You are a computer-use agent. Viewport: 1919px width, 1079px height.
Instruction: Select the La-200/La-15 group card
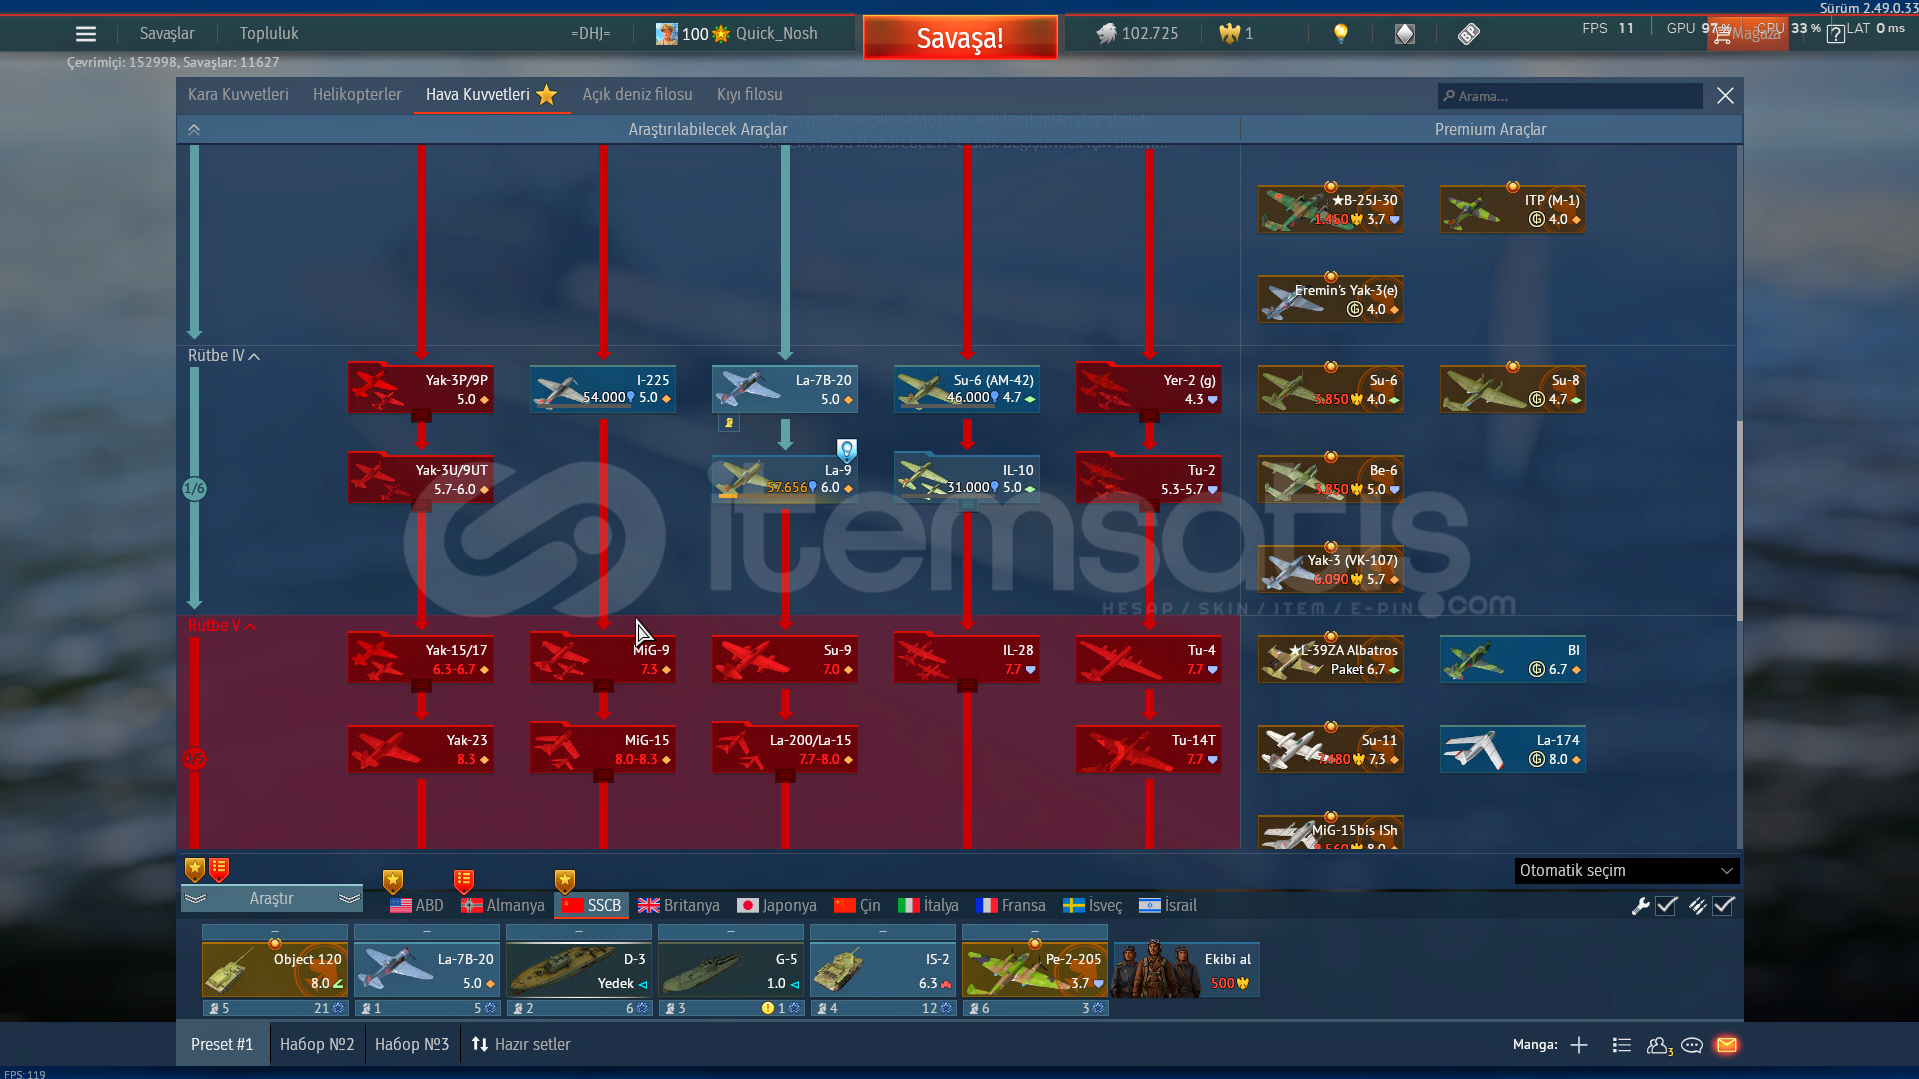785,750
